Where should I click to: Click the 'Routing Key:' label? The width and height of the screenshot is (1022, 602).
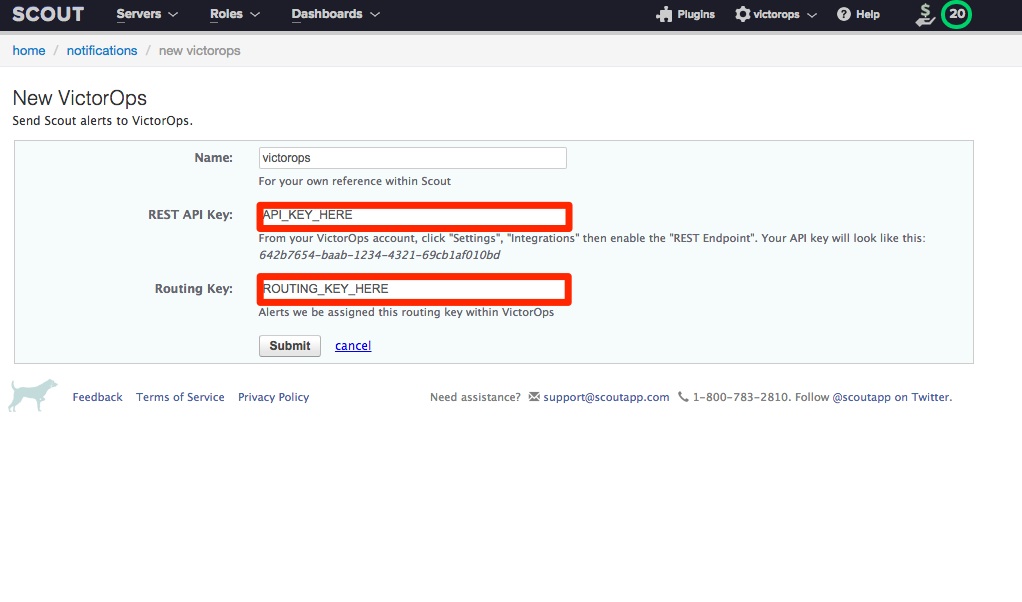(x=194, y=289)
